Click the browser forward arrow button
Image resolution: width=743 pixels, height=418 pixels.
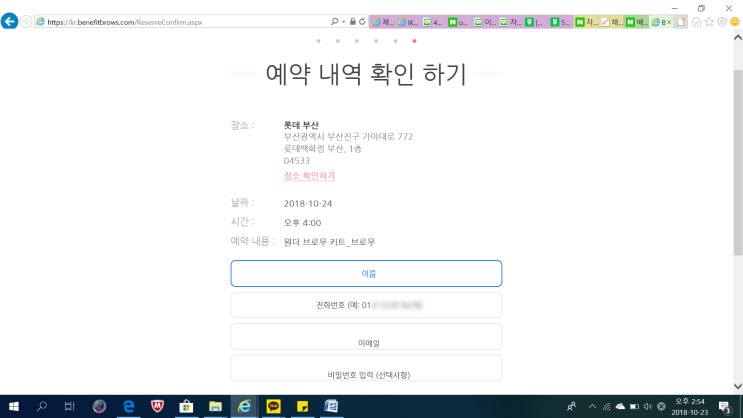(26, 22)
